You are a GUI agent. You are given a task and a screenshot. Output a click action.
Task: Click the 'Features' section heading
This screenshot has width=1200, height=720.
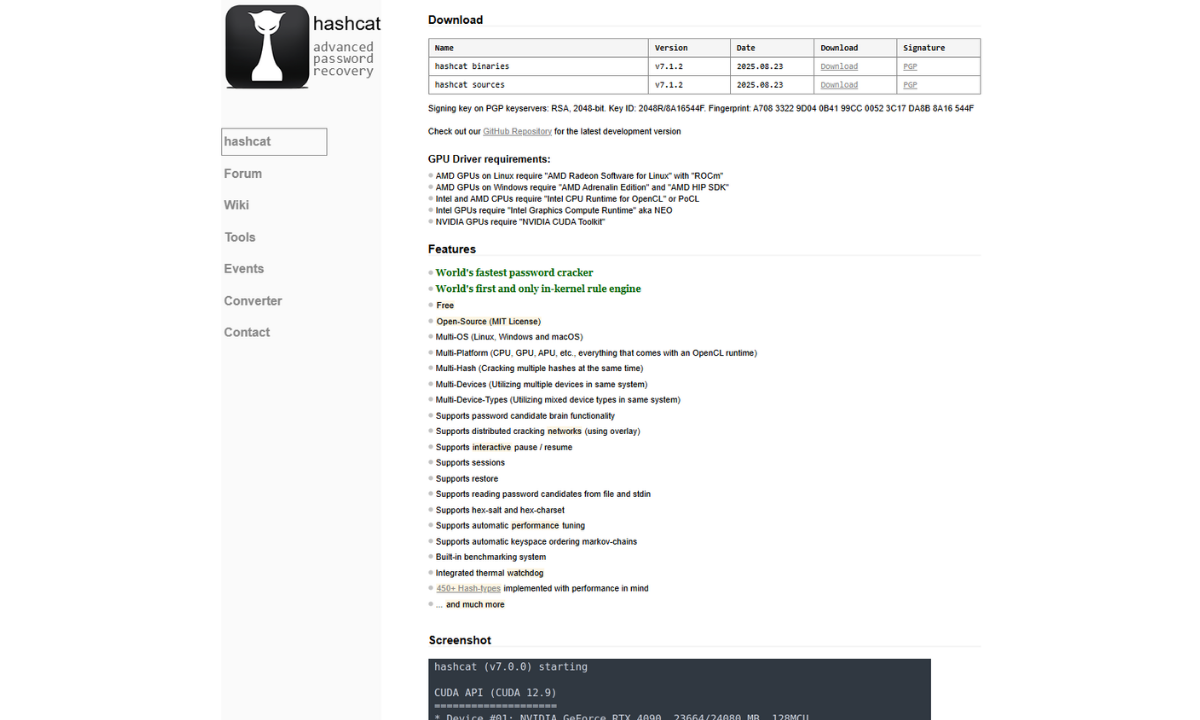(452, 249)
